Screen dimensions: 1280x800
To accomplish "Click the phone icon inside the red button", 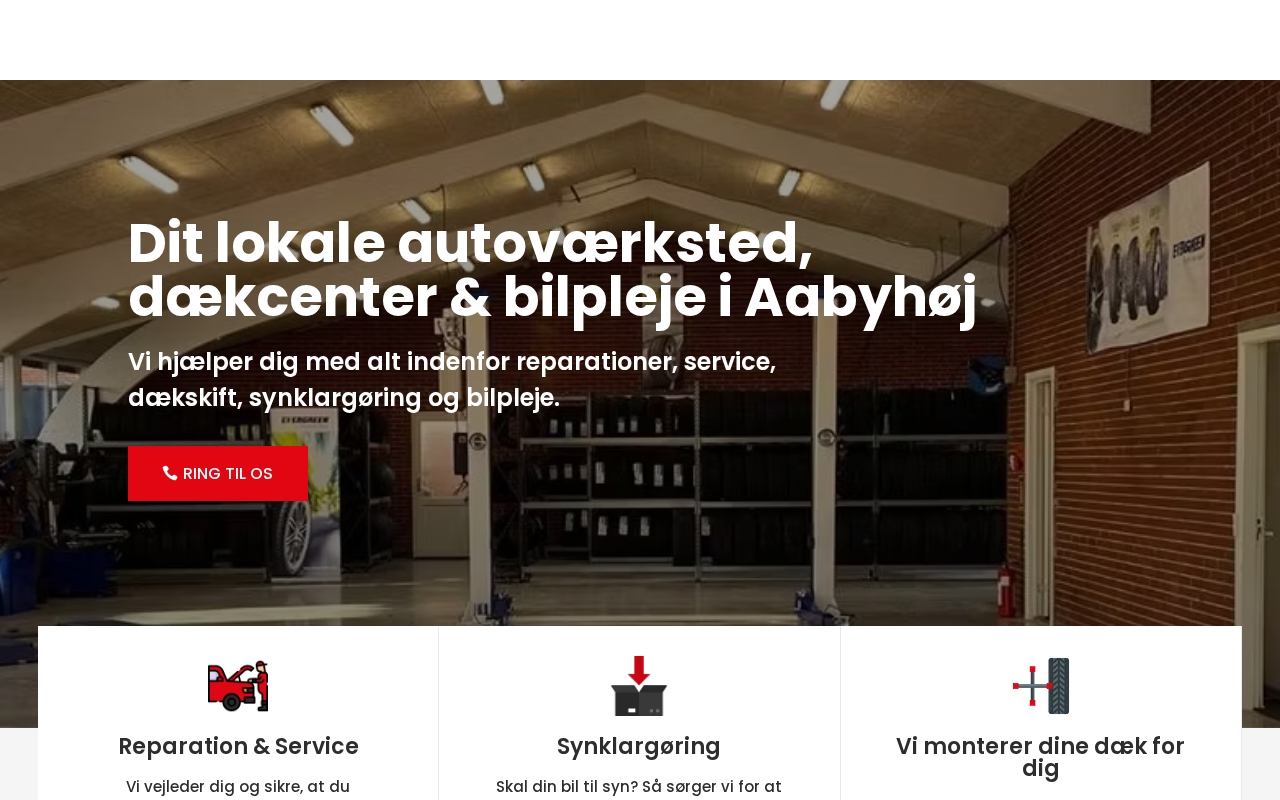I will pos(170,473).
